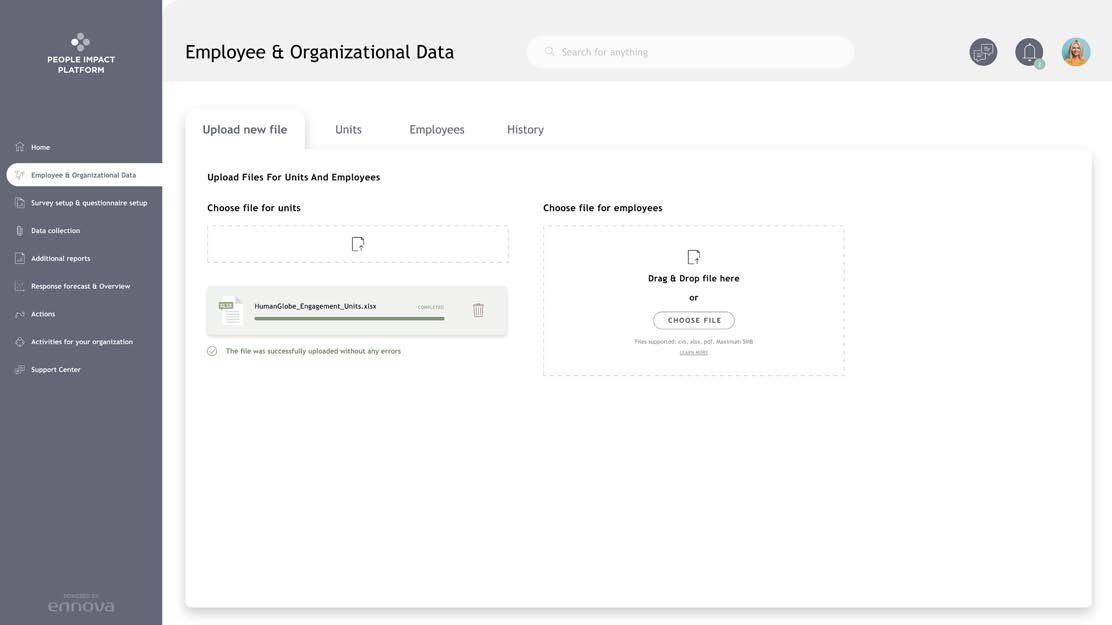Open the Support Center page
The width and height of the screenshot is (1112, 625).
pyautogui.click(x=55, y=370)
